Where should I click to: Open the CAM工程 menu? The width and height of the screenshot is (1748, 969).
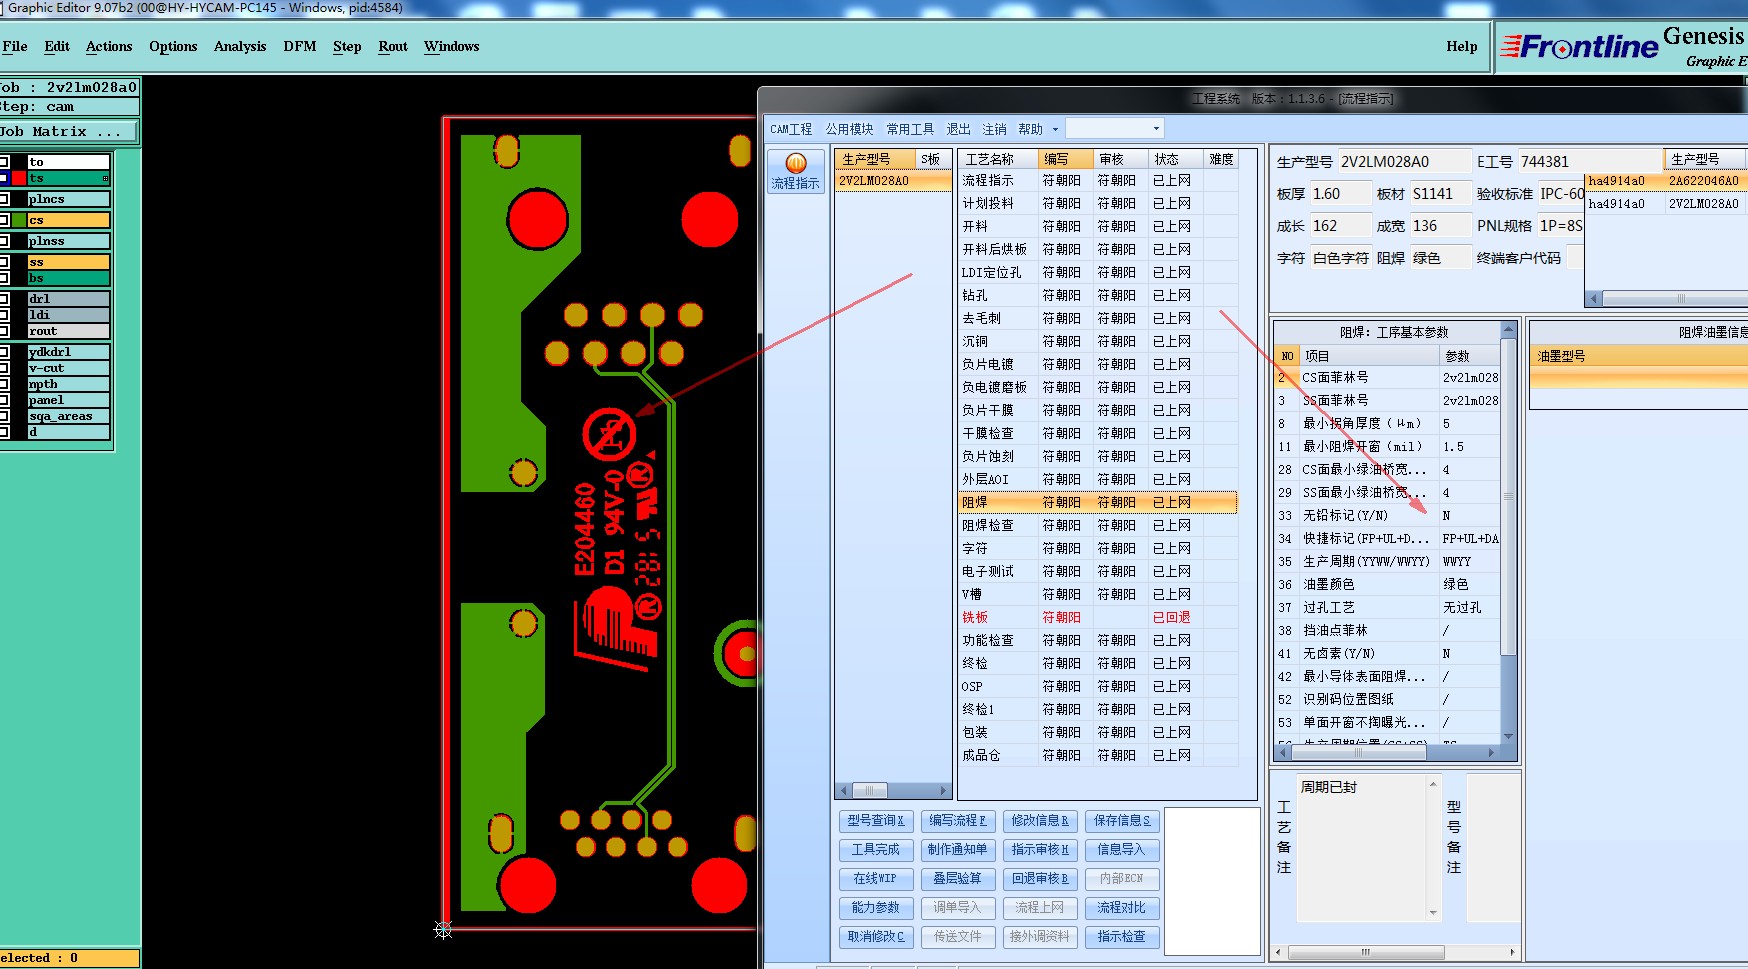[791, 129]
